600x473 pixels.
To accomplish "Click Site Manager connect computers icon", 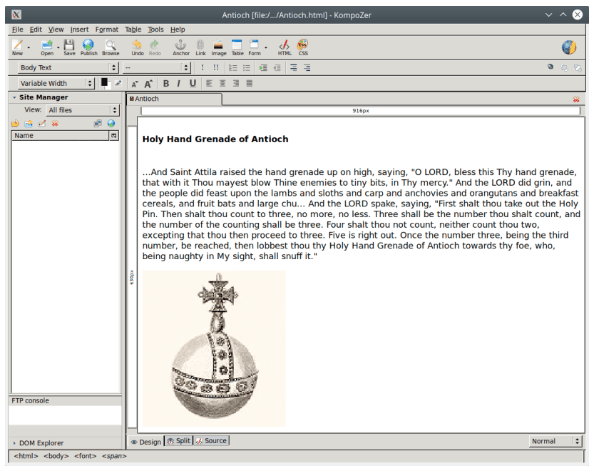I will [x=98, y=123].
